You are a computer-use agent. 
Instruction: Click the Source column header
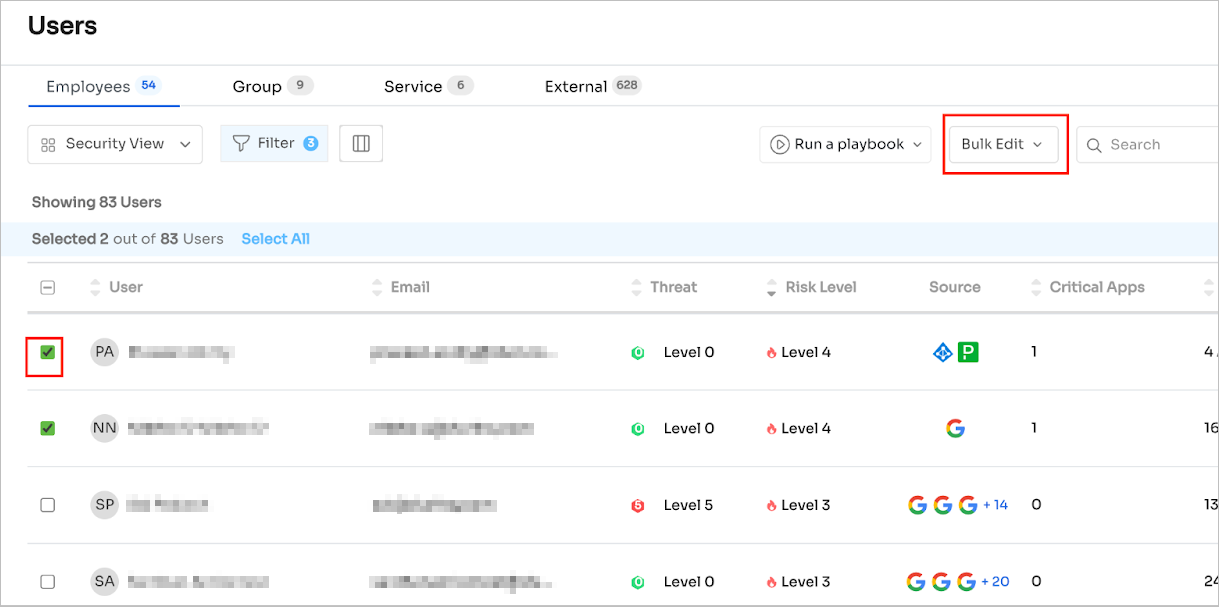954,287
